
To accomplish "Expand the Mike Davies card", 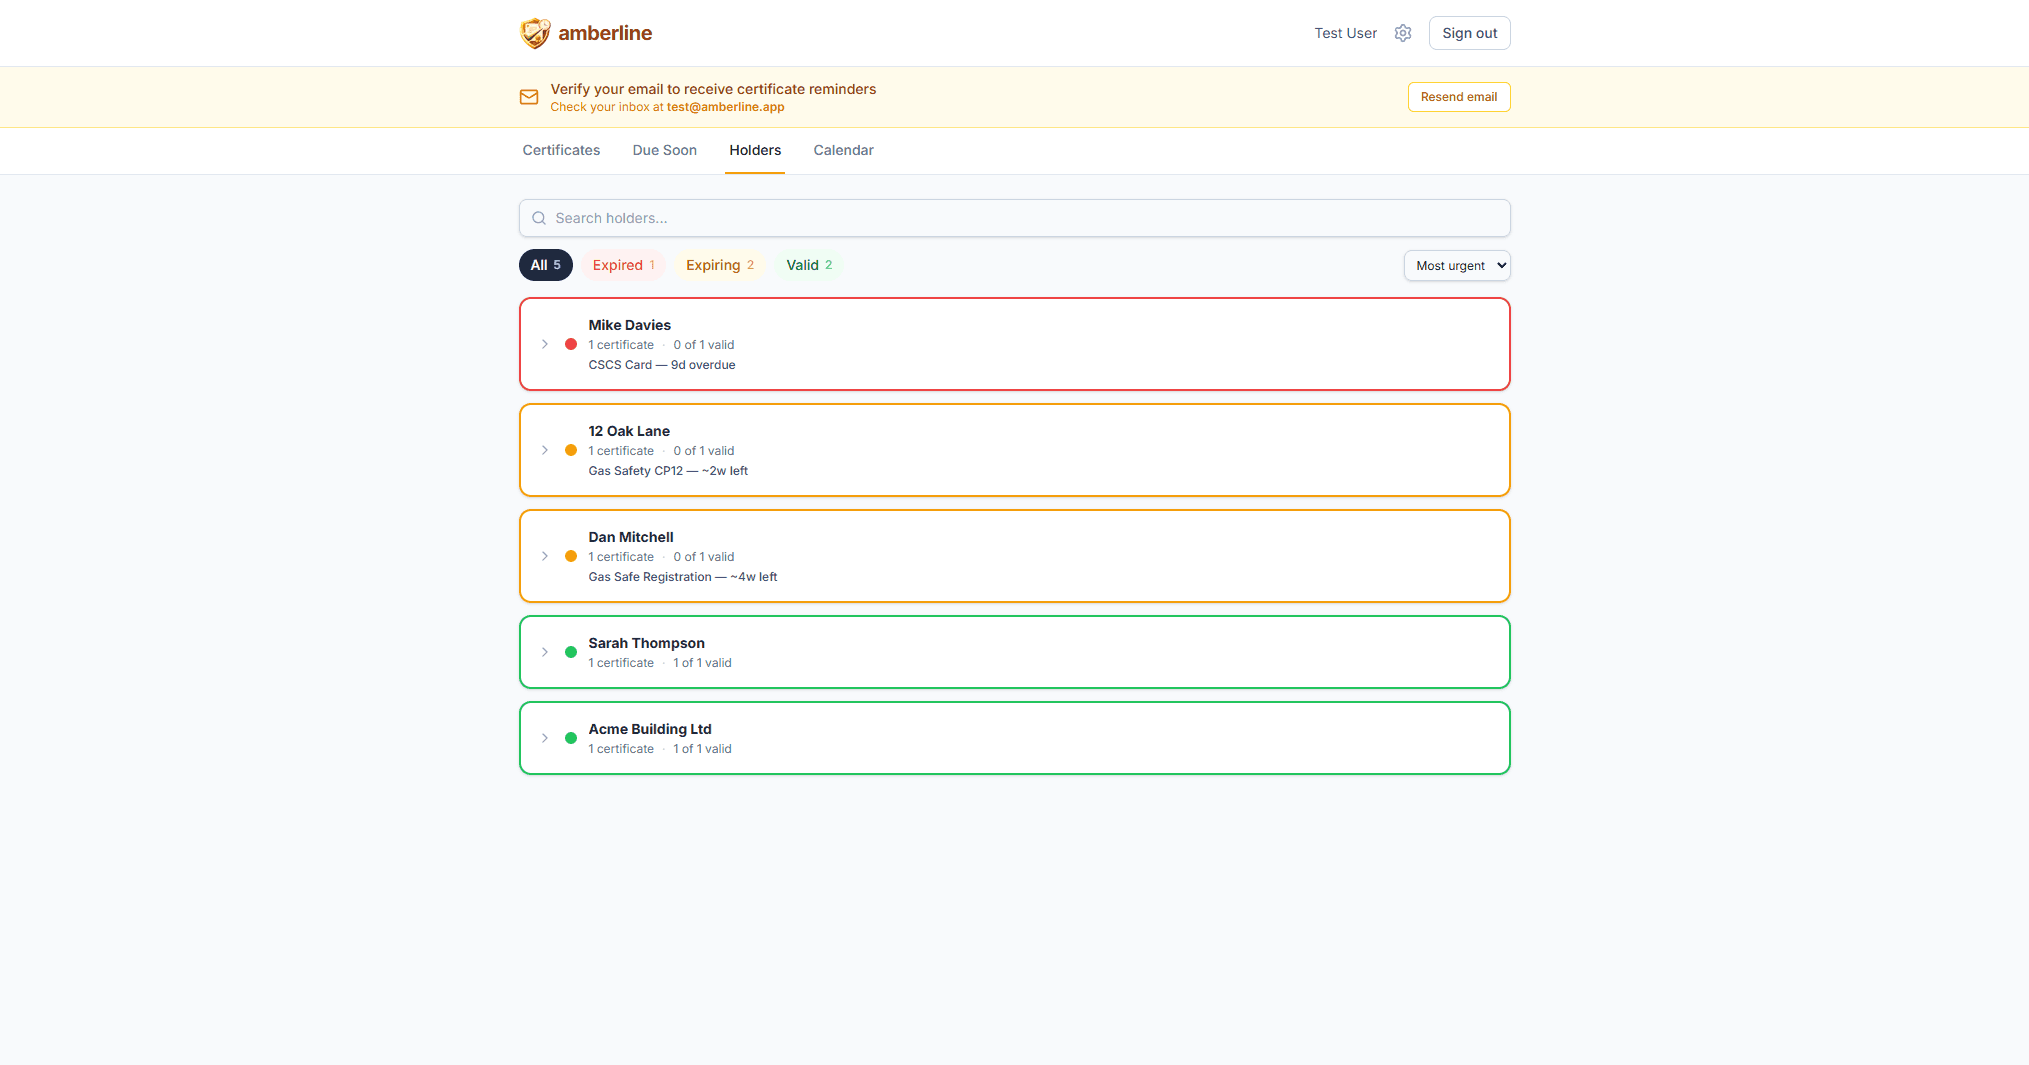I will point(545,344).
